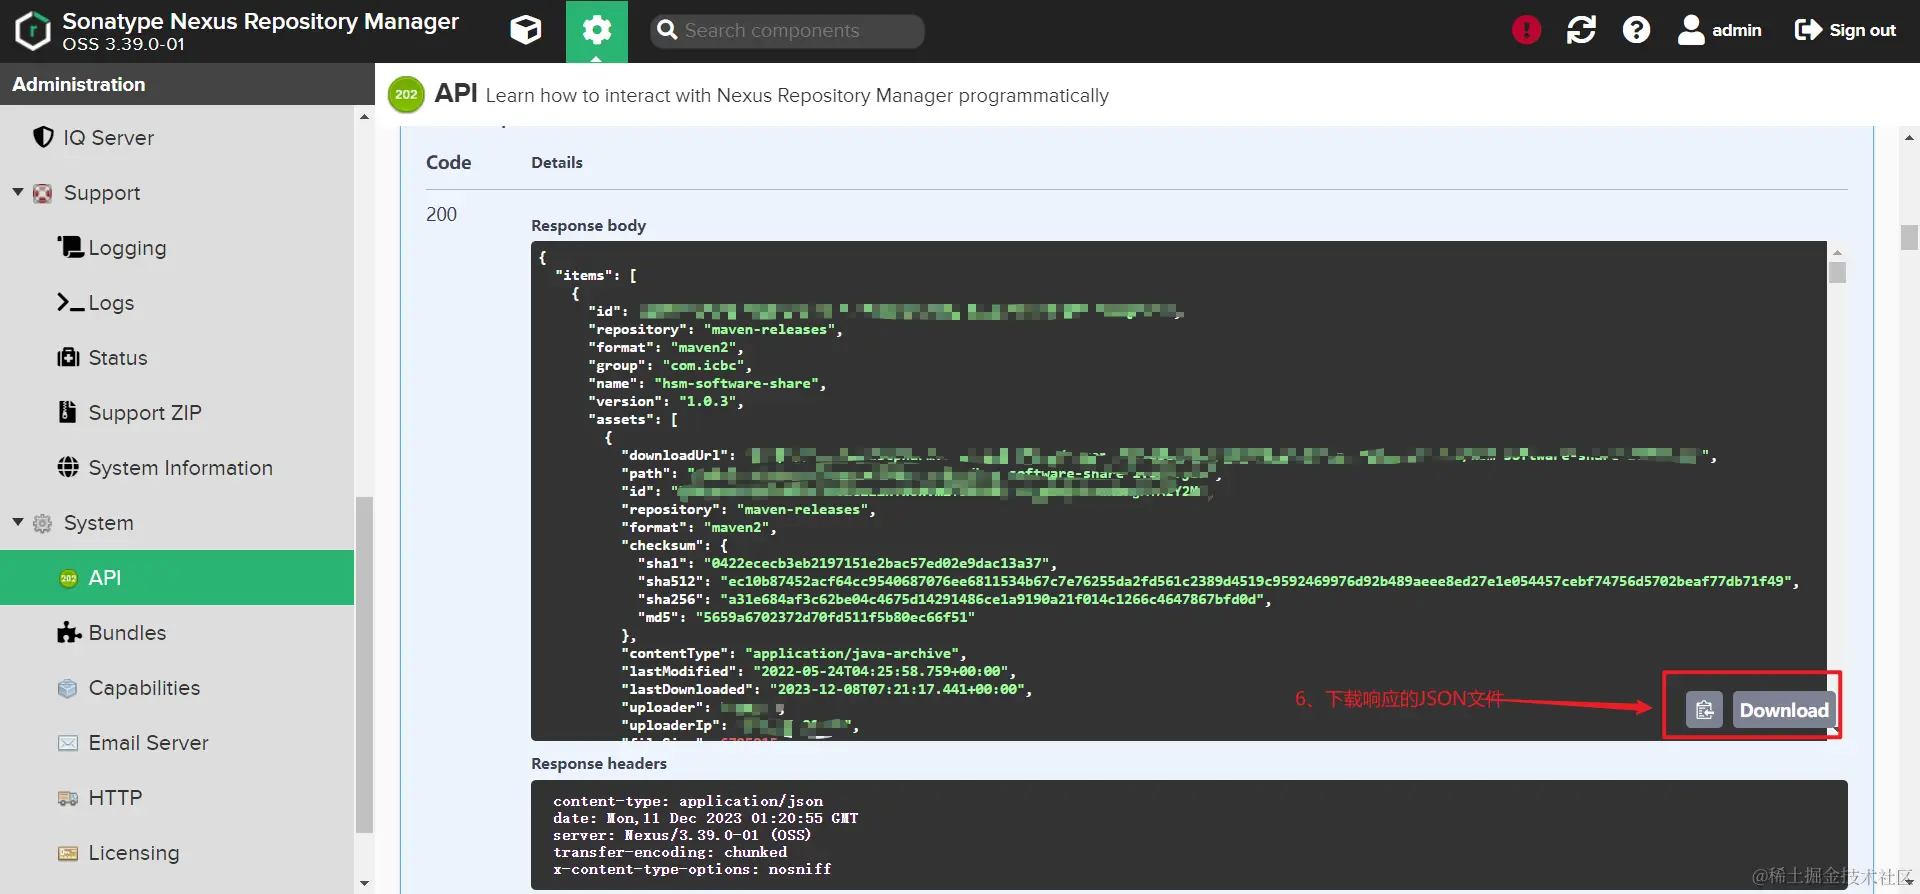Open Logs in sidebar
This screenshot has height=894, width=1920.
pos(111,302)
